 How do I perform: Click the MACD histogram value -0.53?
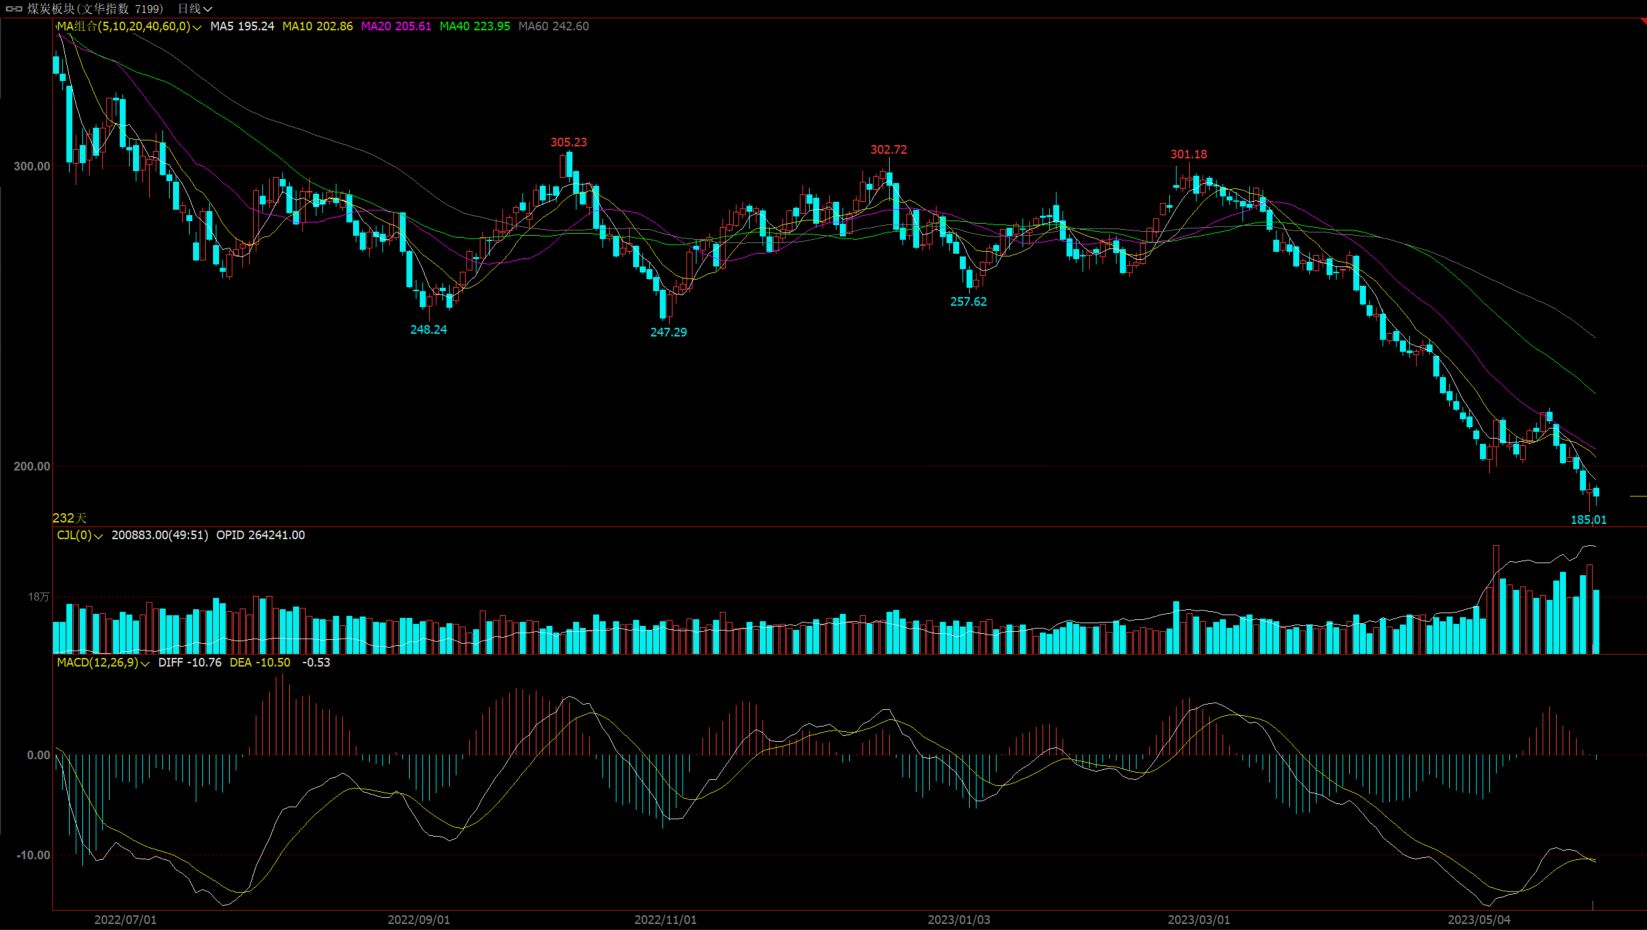(x=316, y=663)
